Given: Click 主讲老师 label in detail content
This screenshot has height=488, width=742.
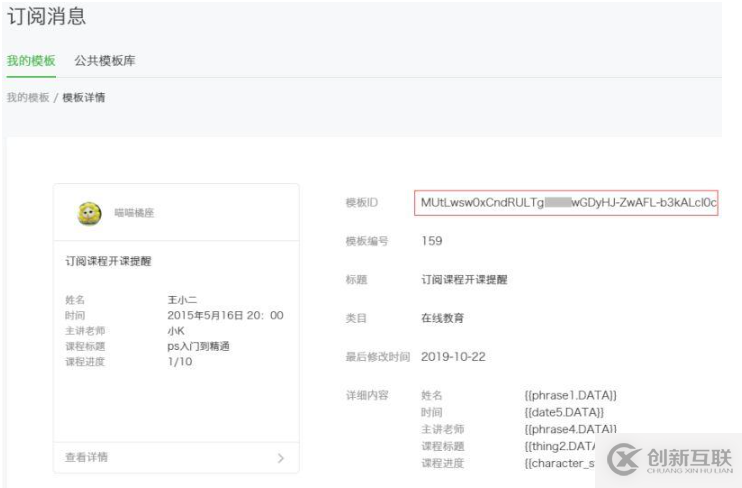Looking at the screenshot, I should point(442,429).
